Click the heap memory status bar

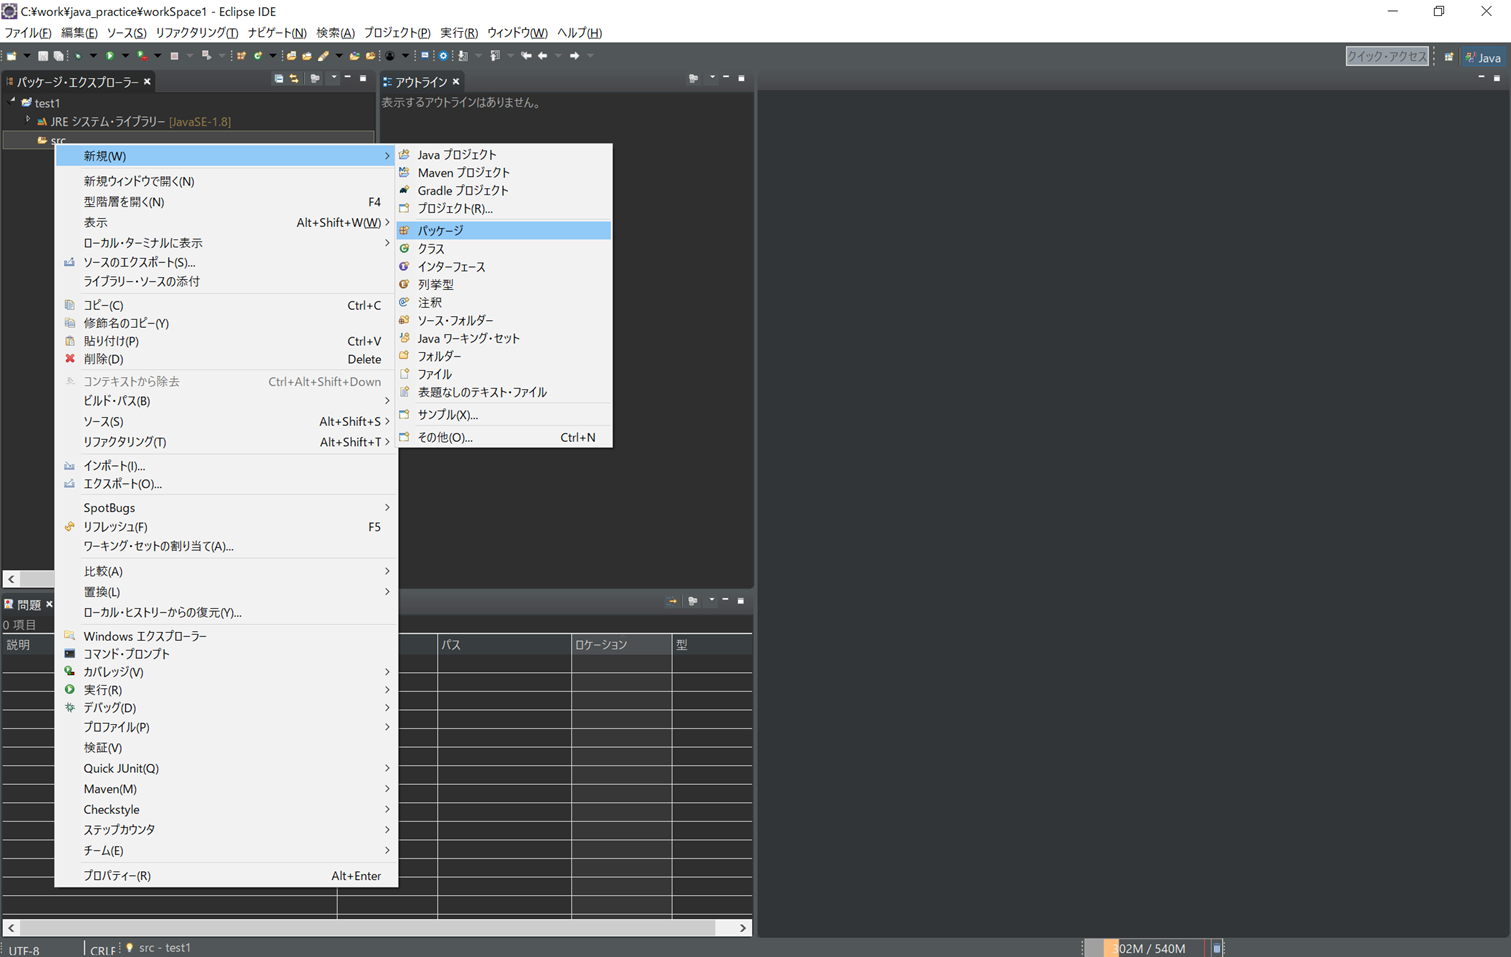[x=1149, y=948]
